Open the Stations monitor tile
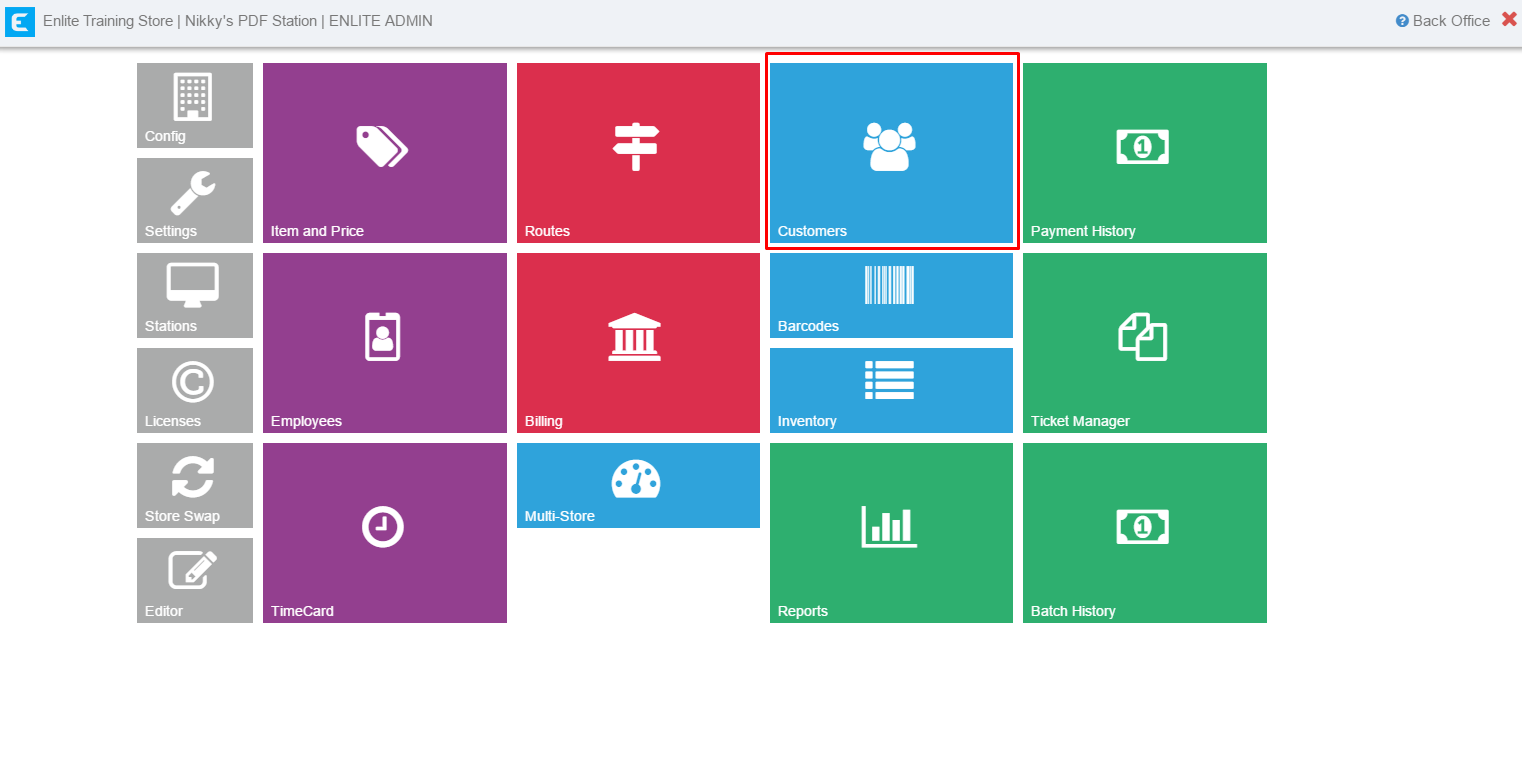The image size is (1522, 759). tap(195, 295)
